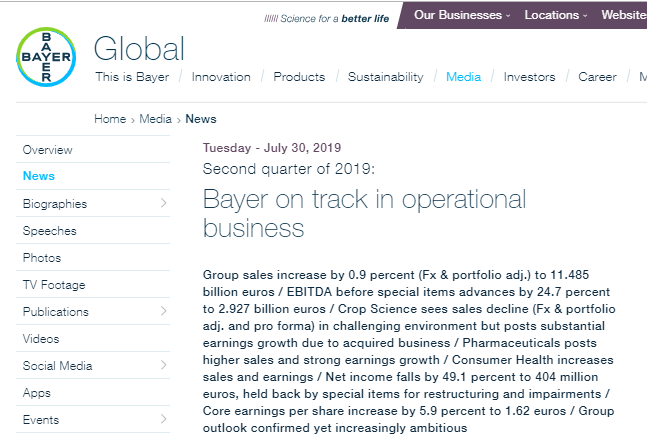
Task: Expand the Events sidebar chevron
Action: [x=163, y=420]
